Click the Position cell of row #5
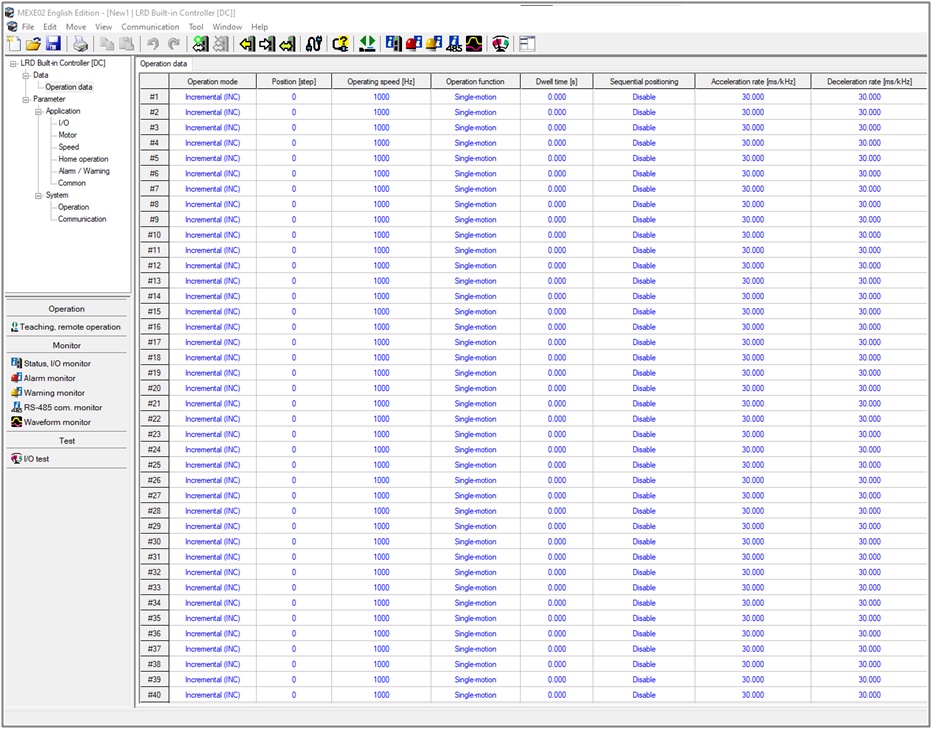Image resolution: width=932 pixels, height=729 pixels. pyautogui.click(x=294, y=158)
